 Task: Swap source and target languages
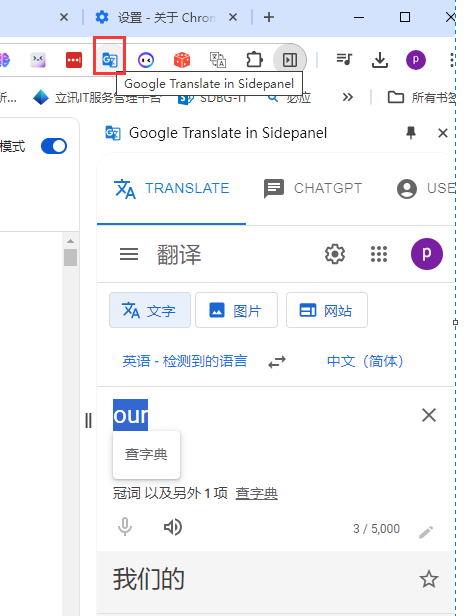277,361
